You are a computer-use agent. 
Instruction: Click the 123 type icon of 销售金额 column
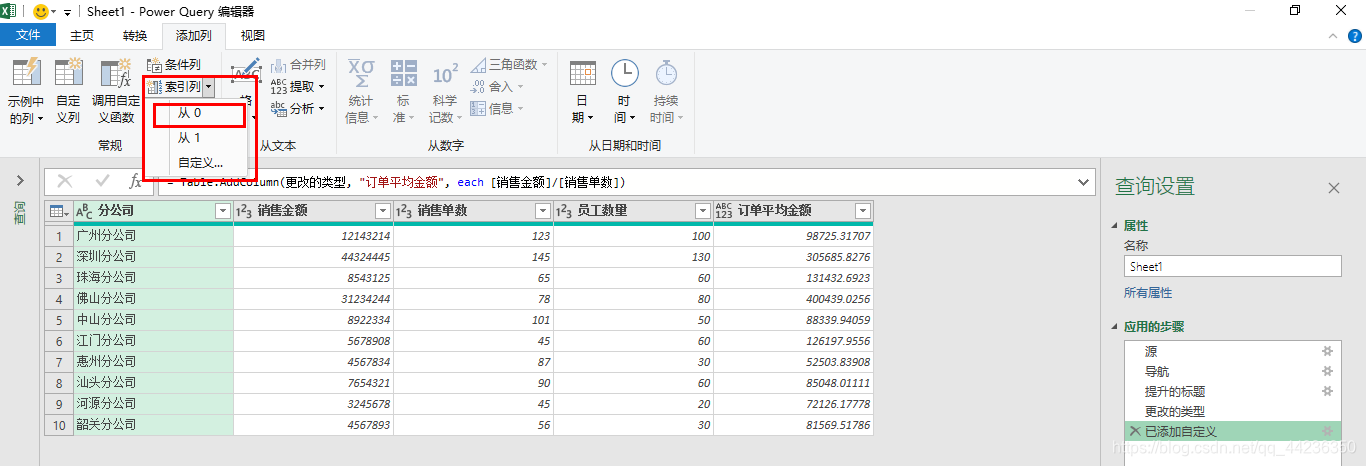coord(244,211)
